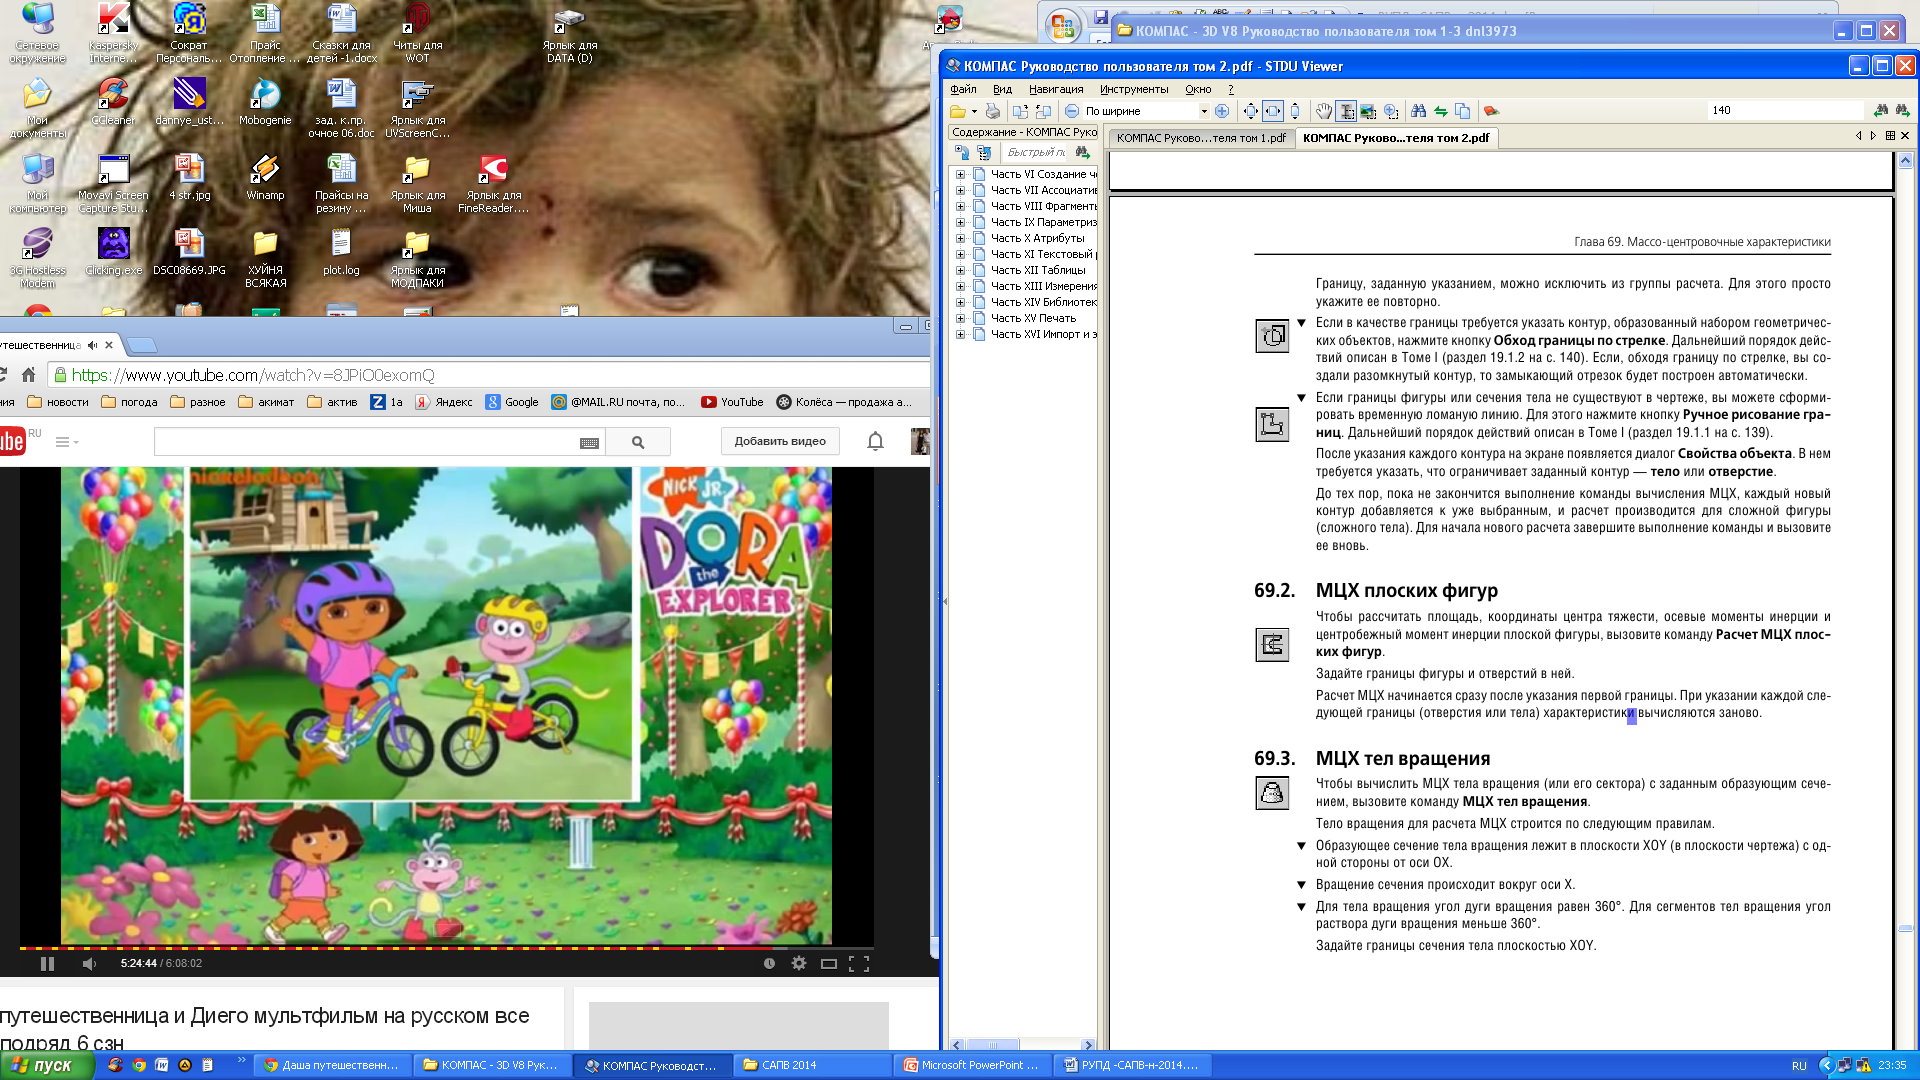
Task: Click the Windows 'пуск' Start button
Action: (x=47, y=1065)
